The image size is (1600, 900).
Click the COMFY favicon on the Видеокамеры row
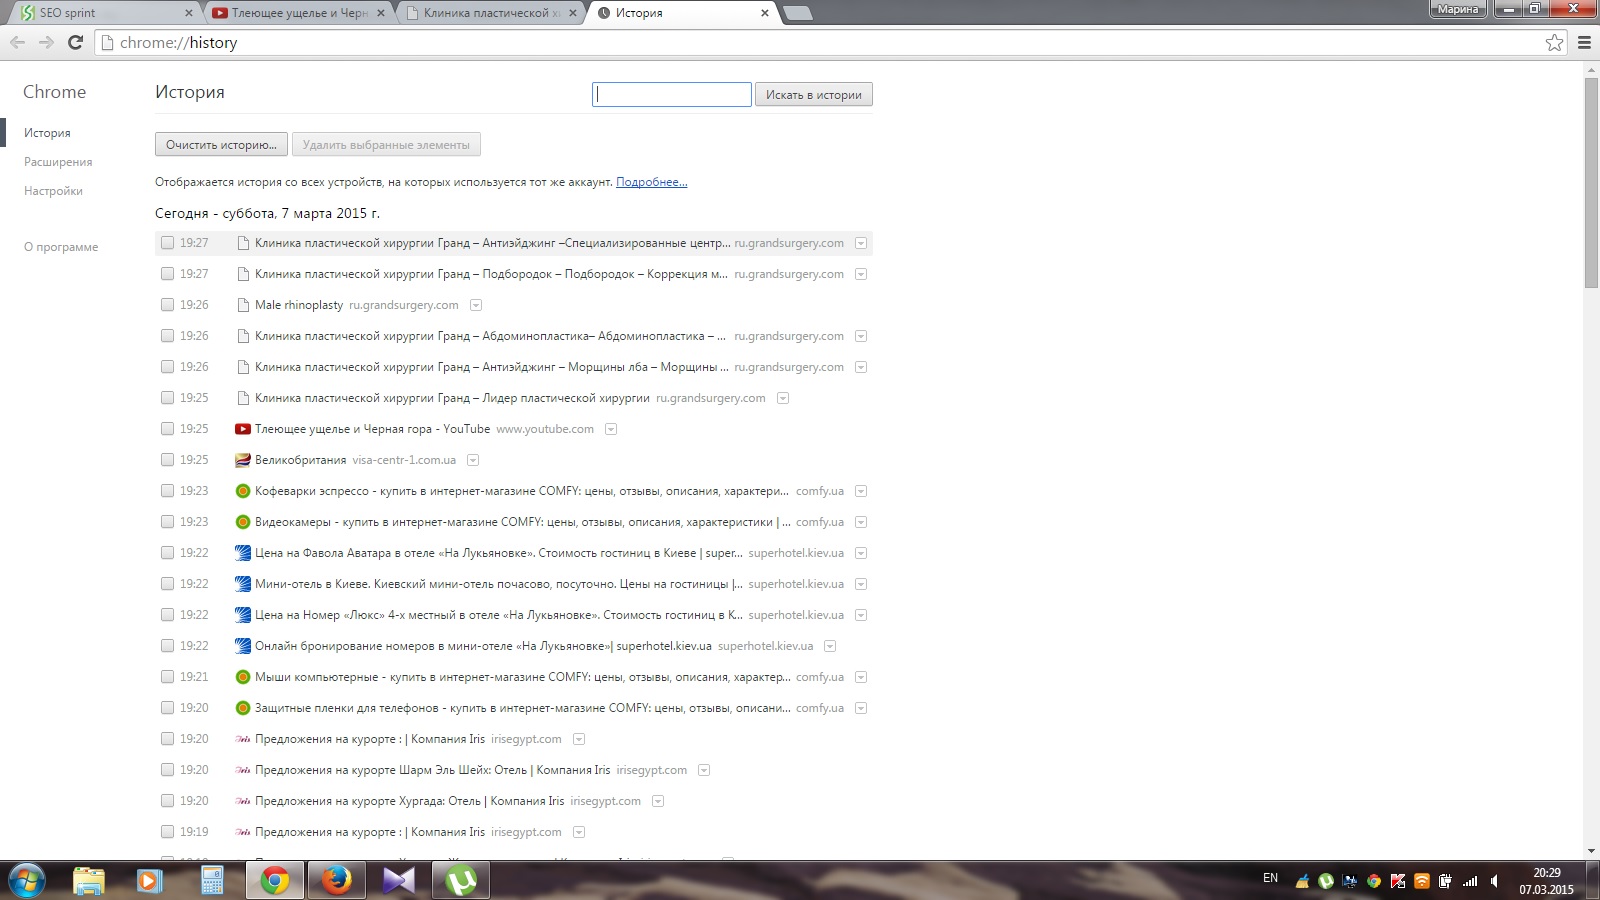coord(242,522)
